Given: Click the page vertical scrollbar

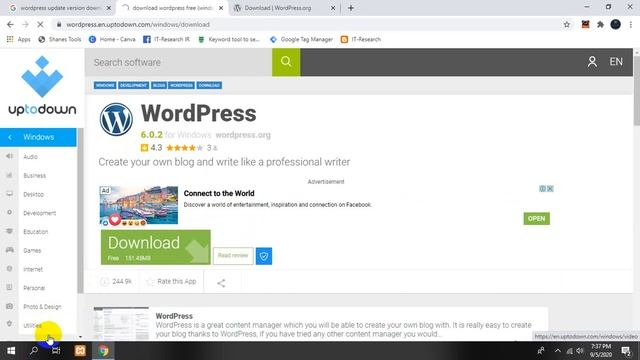Looking at the screenshot, I should coord(636,90).
